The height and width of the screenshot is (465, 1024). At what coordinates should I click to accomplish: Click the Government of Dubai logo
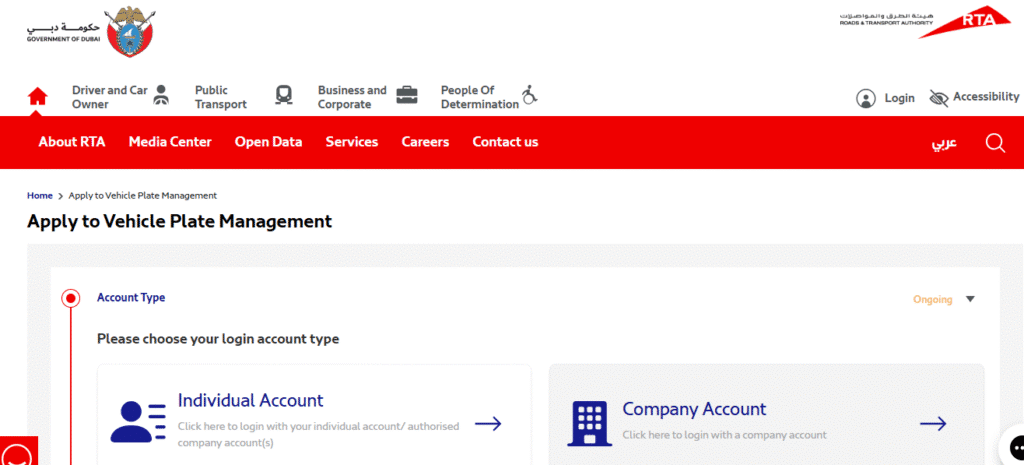point(92,30)
